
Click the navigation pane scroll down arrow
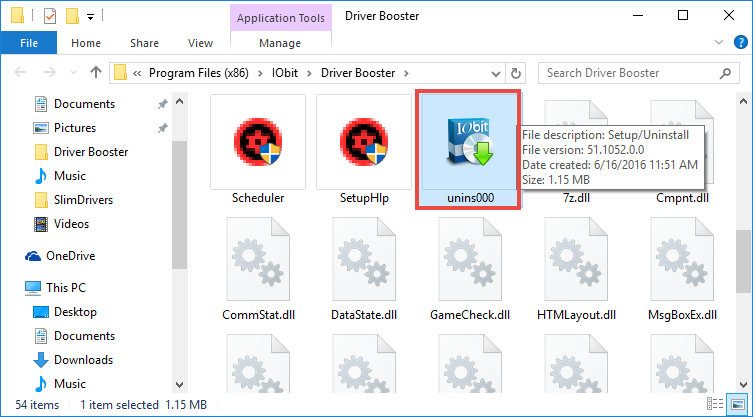[179, 384]
